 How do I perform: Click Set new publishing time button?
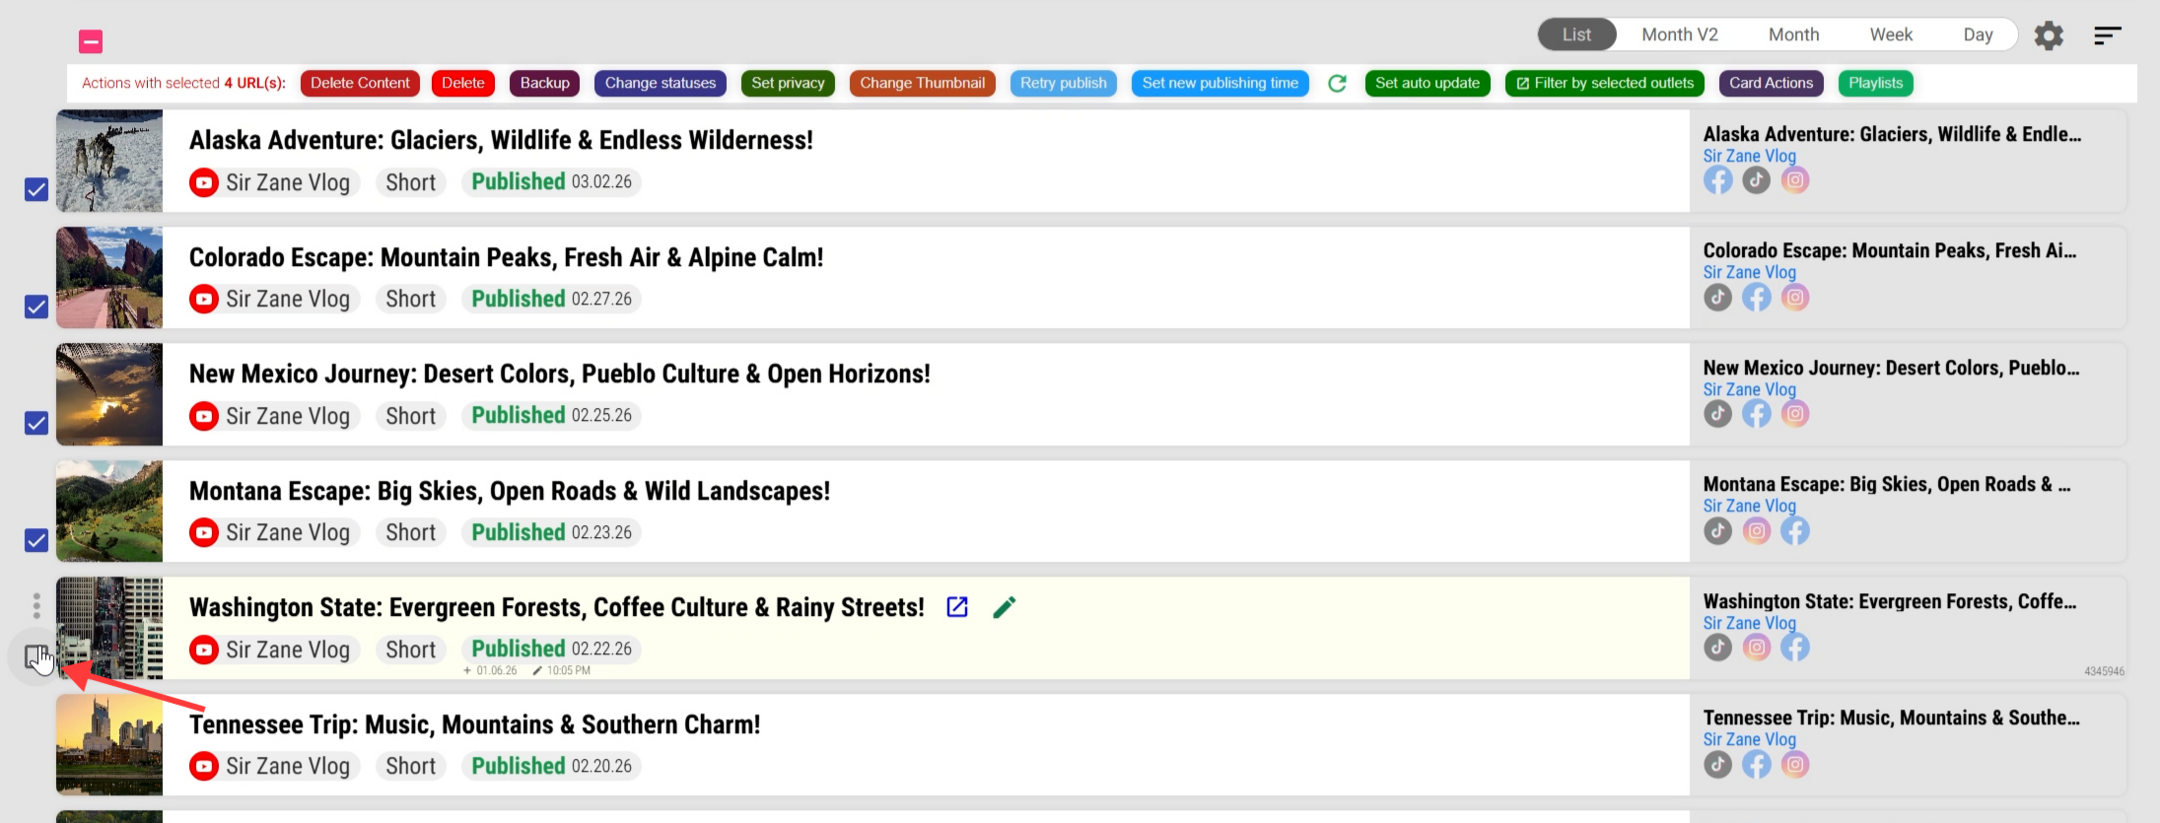pyautogui.click(x=1220, y=83)
